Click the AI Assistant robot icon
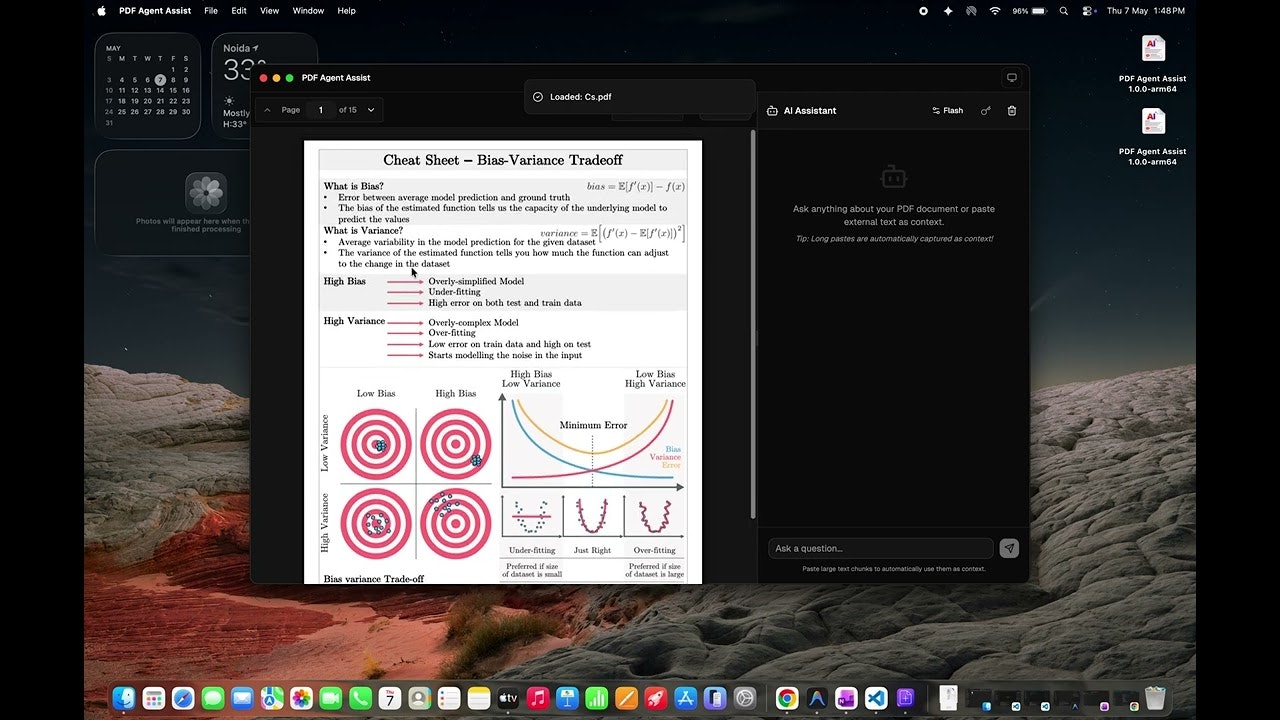 click(x=772, y=111)
